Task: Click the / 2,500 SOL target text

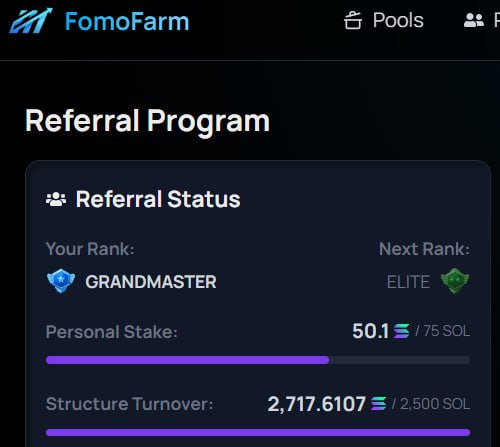Action: [x=431, y=404]
